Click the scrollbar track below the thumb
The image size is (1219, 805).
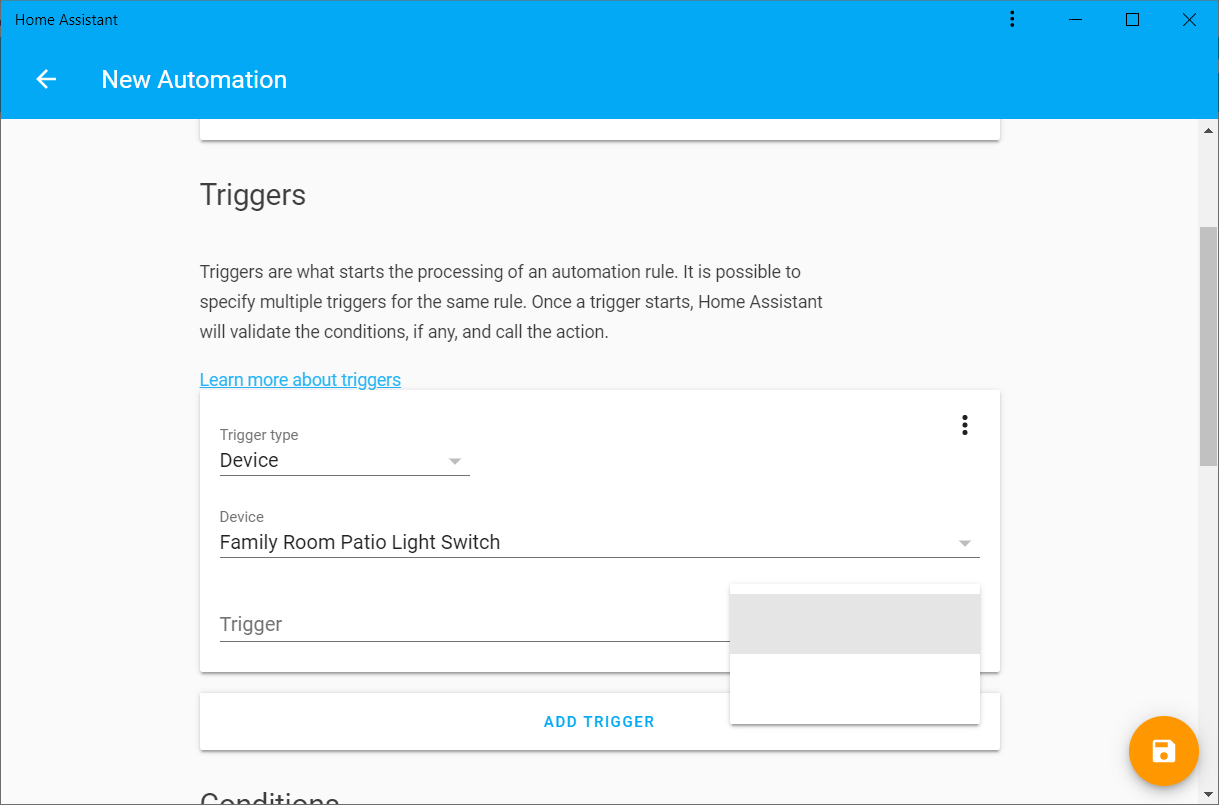click(x=1208, y=620)
